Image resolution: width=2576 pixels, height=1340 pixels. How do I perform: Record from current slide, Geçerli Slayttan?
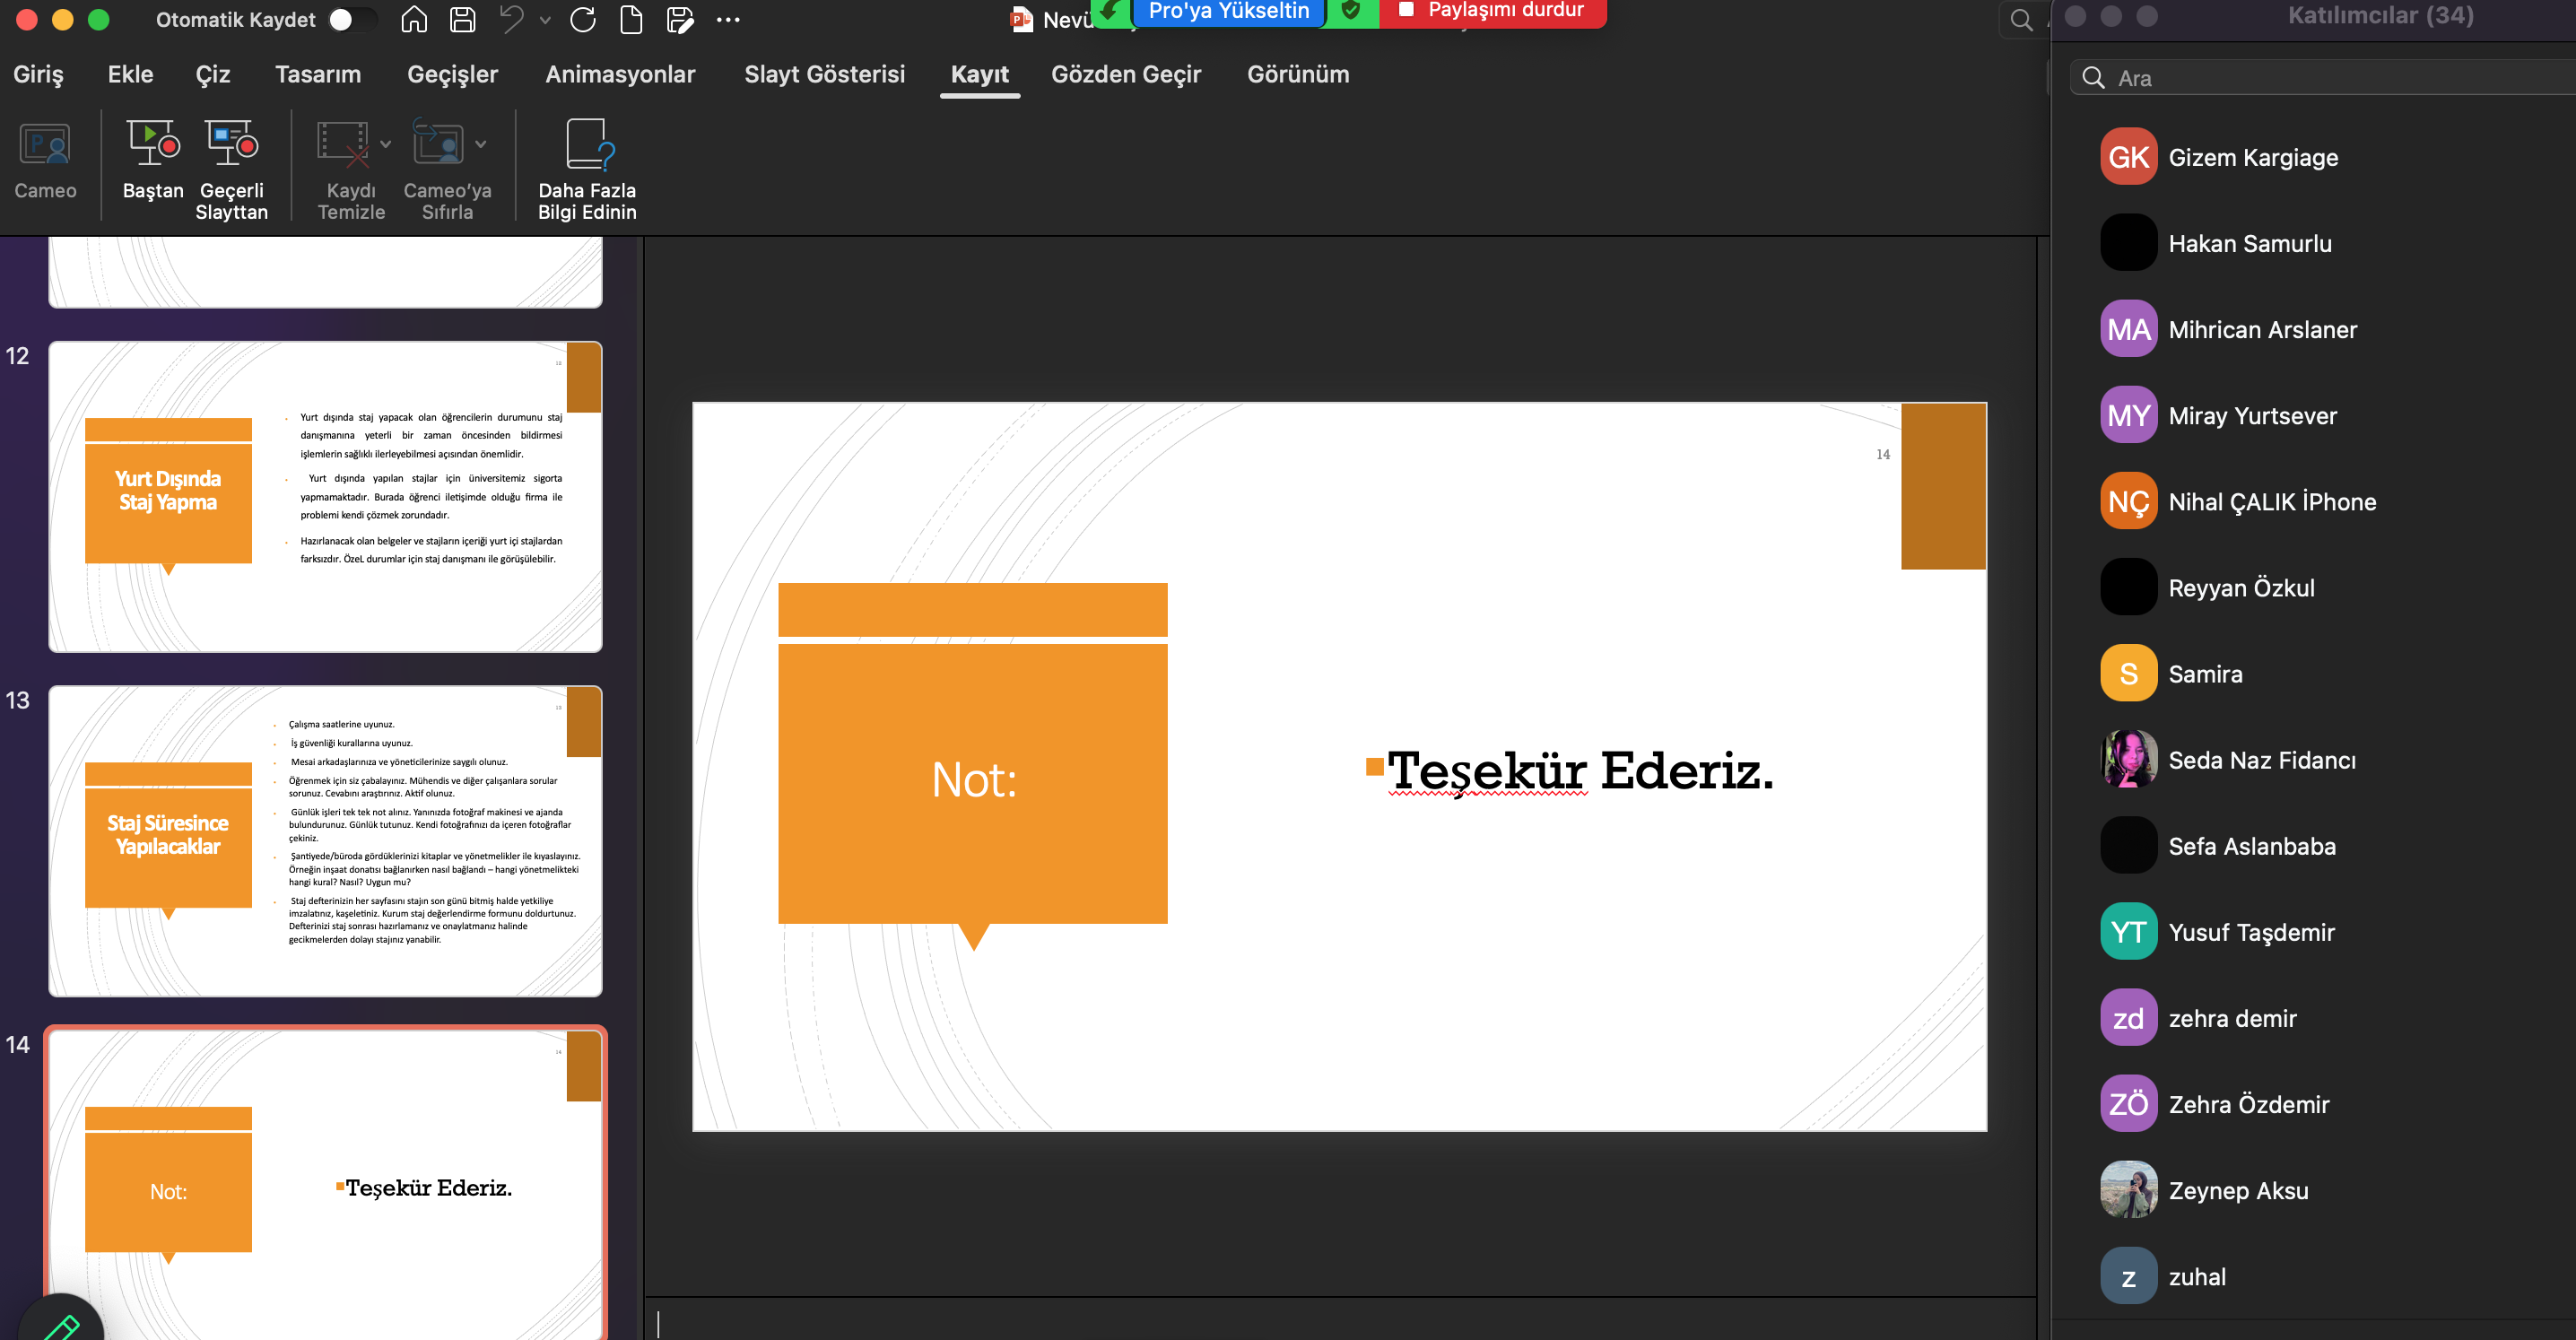pos(232,144)
